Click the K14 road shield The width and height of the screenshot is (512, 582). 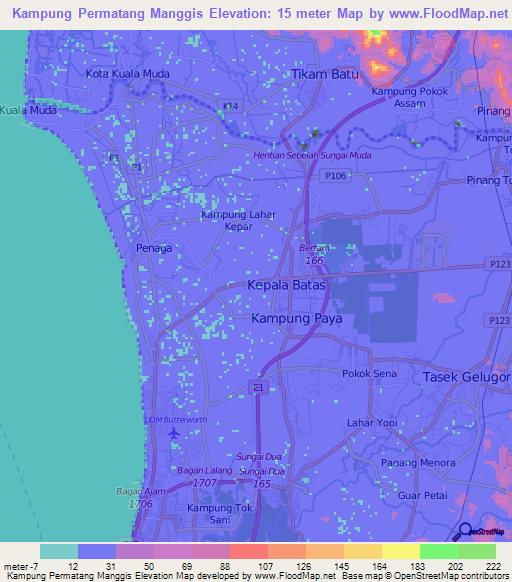pos(230,107)
